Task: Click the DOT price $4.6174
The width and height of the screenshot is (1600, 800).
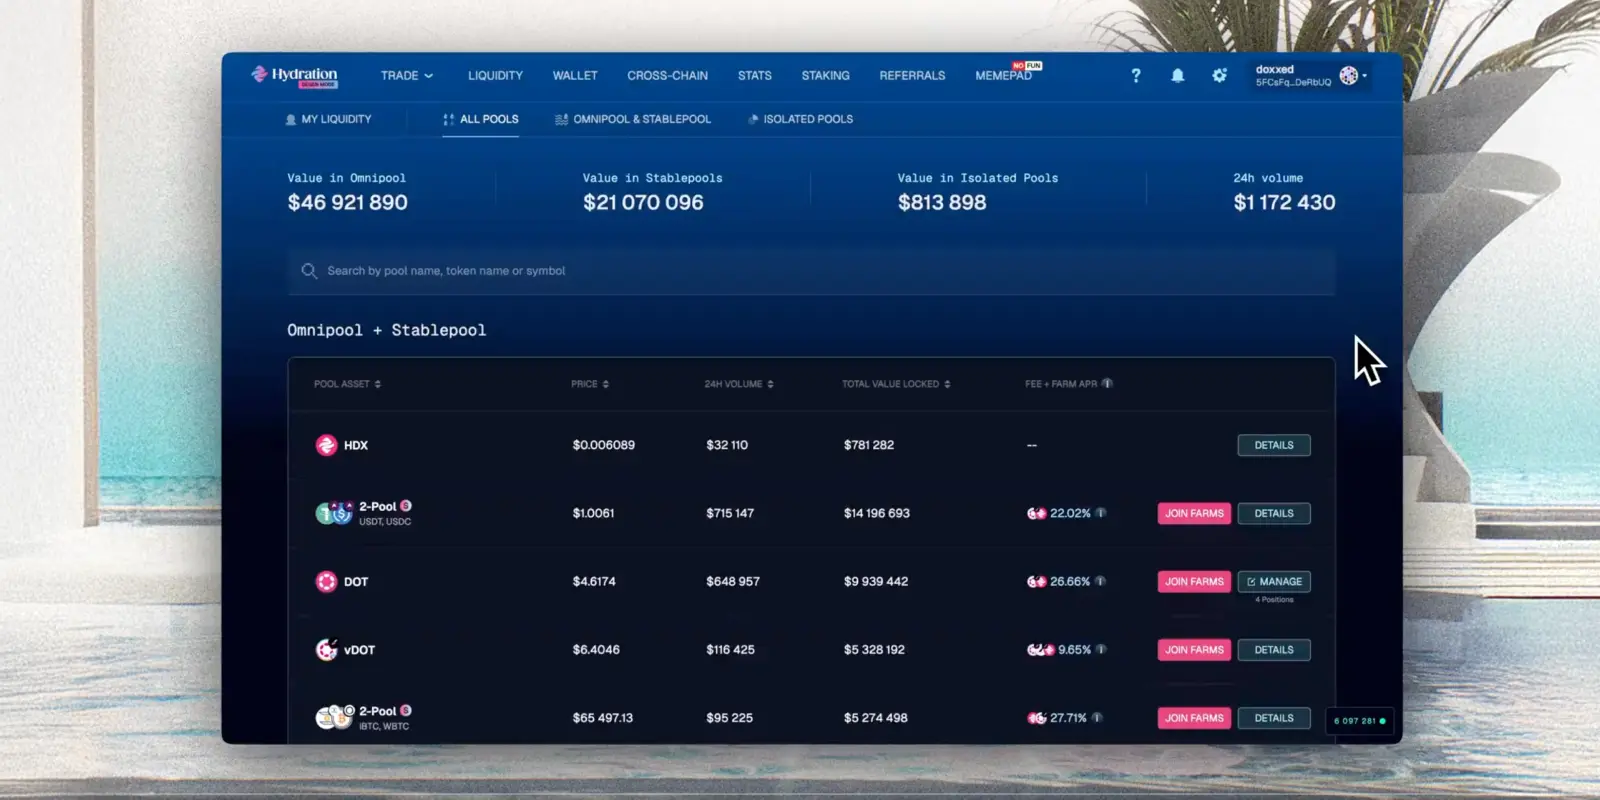Action: [x=594, y=581]
